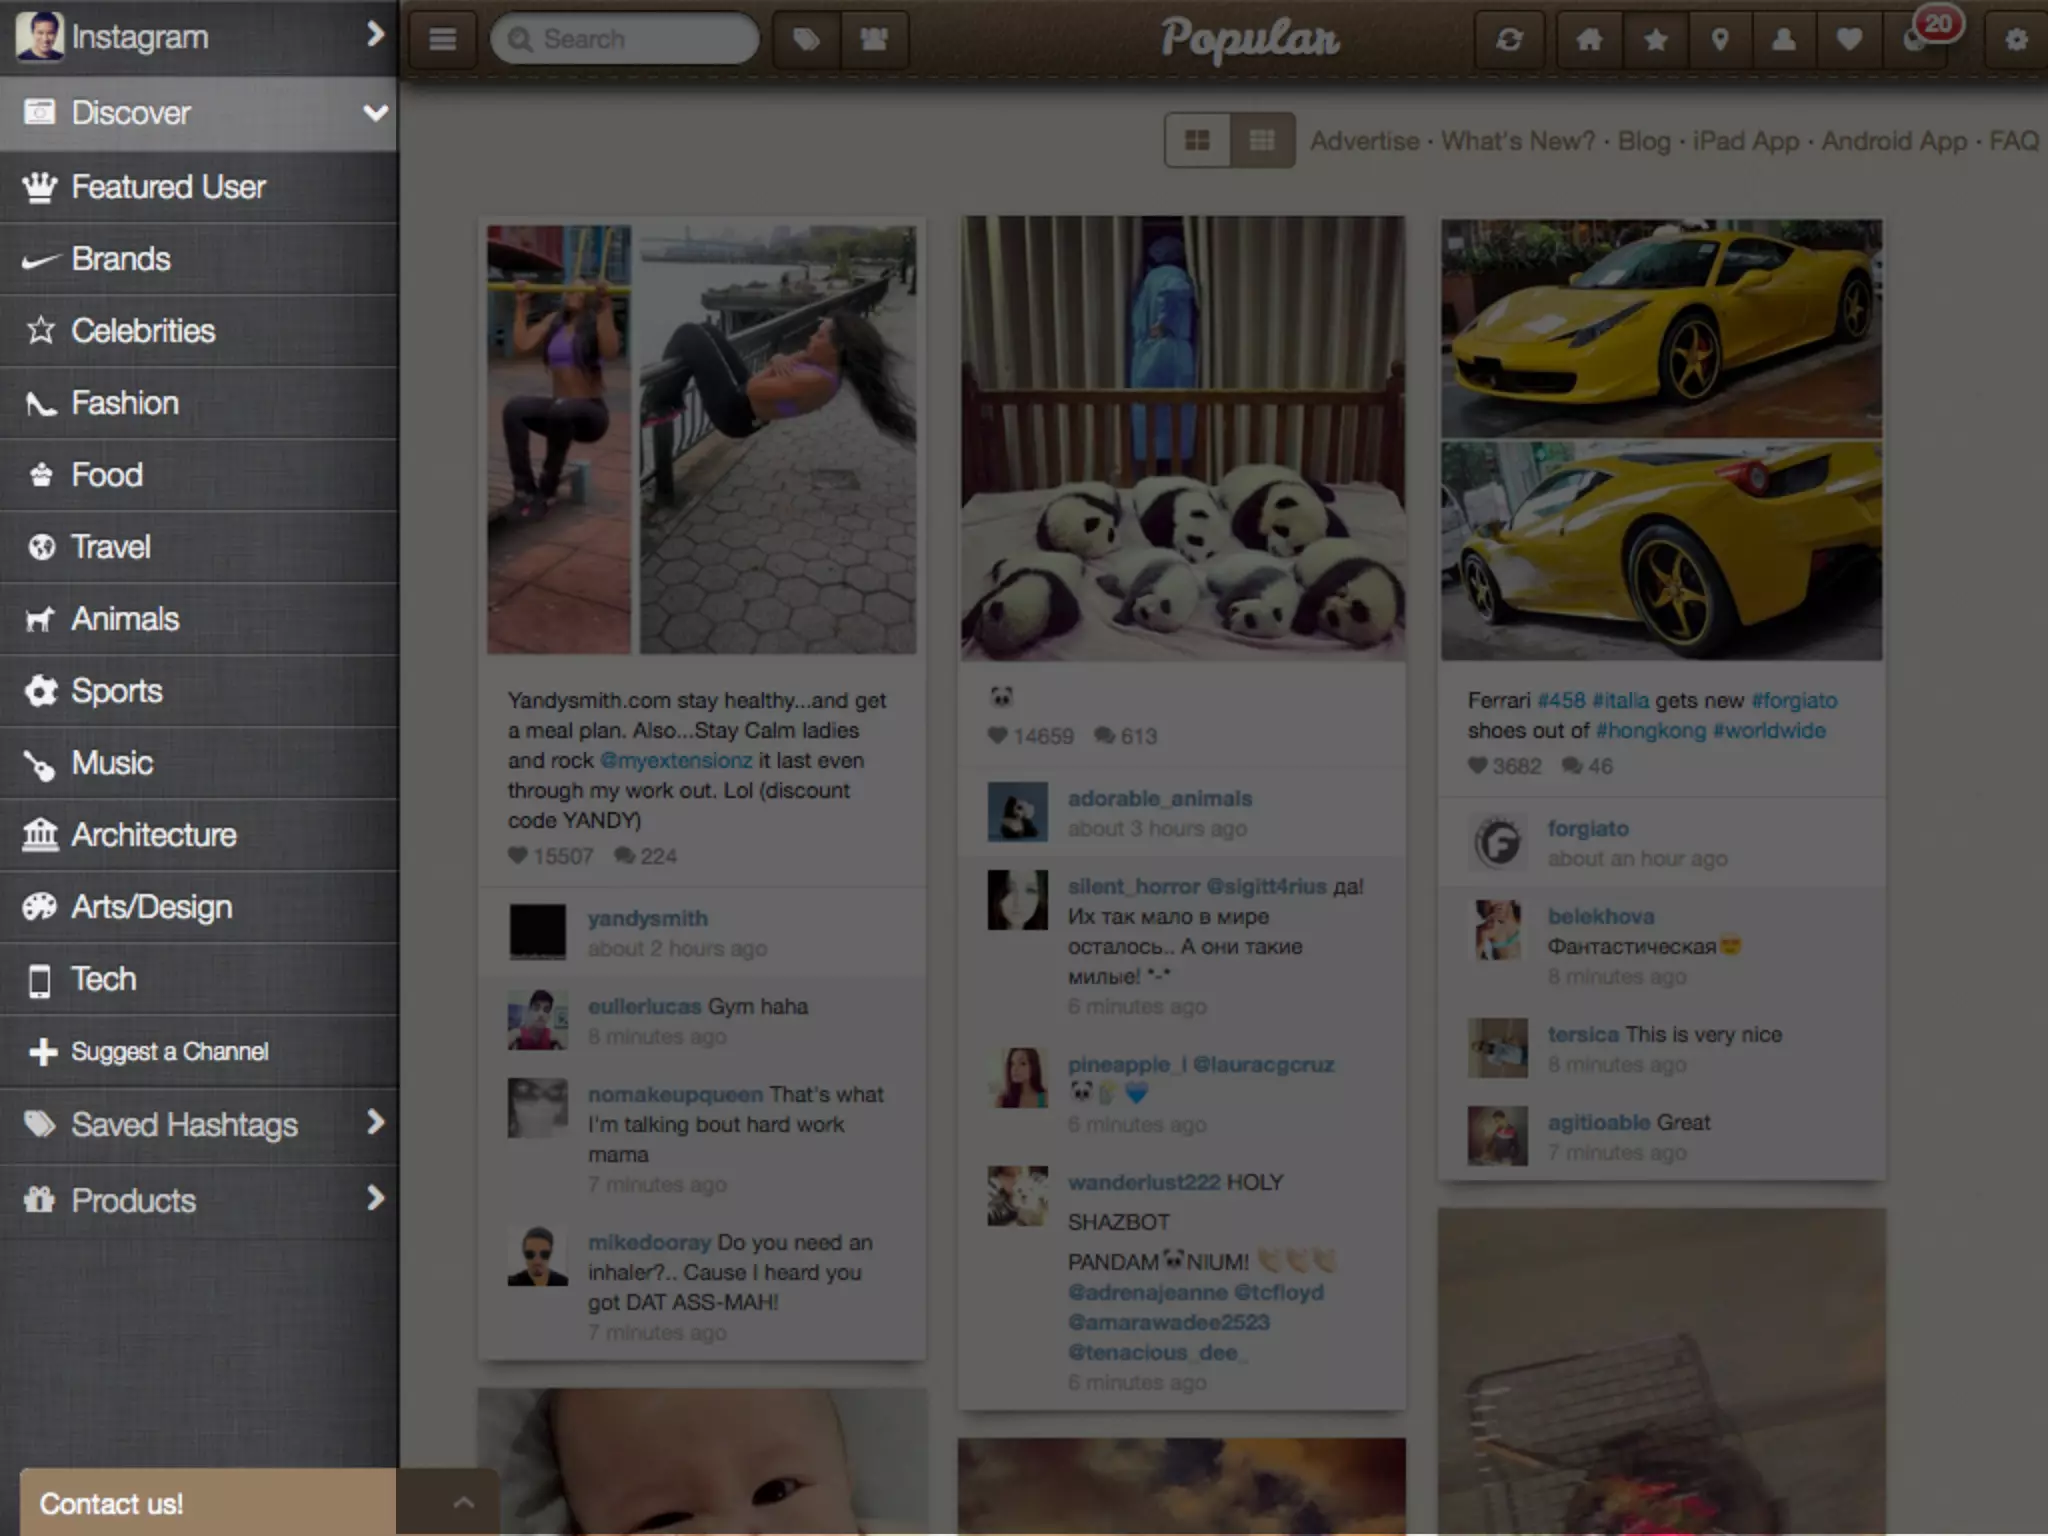Switch to large grid view

pyautogui.click(x=1197, y=140)
